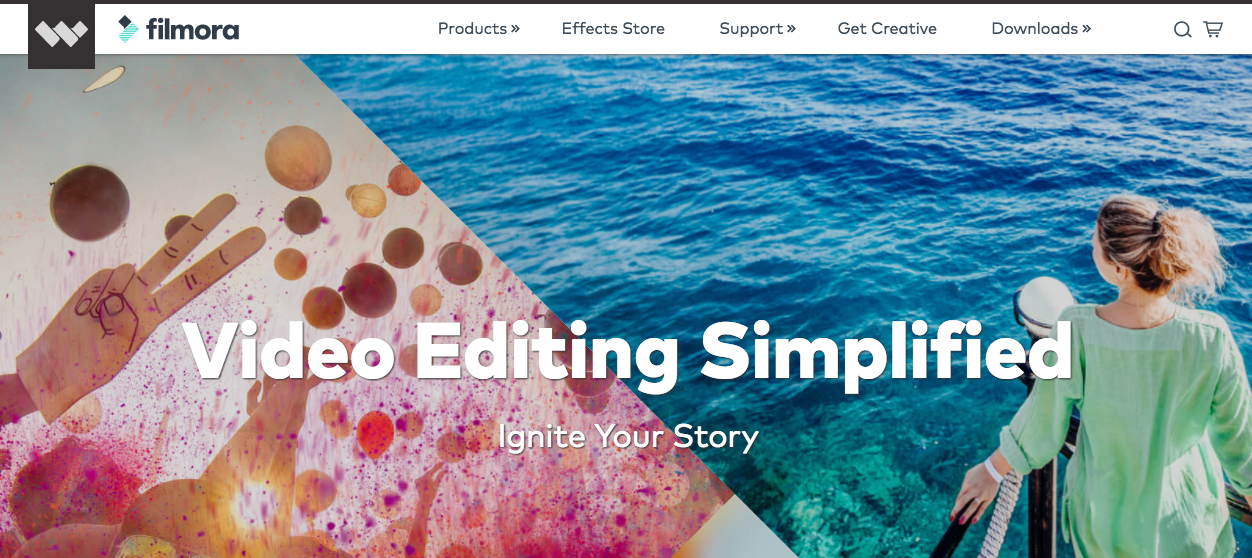Click the filmora wordmark text
The height and width of the screenshot is (558, 1252).
(x=192, y=29)
